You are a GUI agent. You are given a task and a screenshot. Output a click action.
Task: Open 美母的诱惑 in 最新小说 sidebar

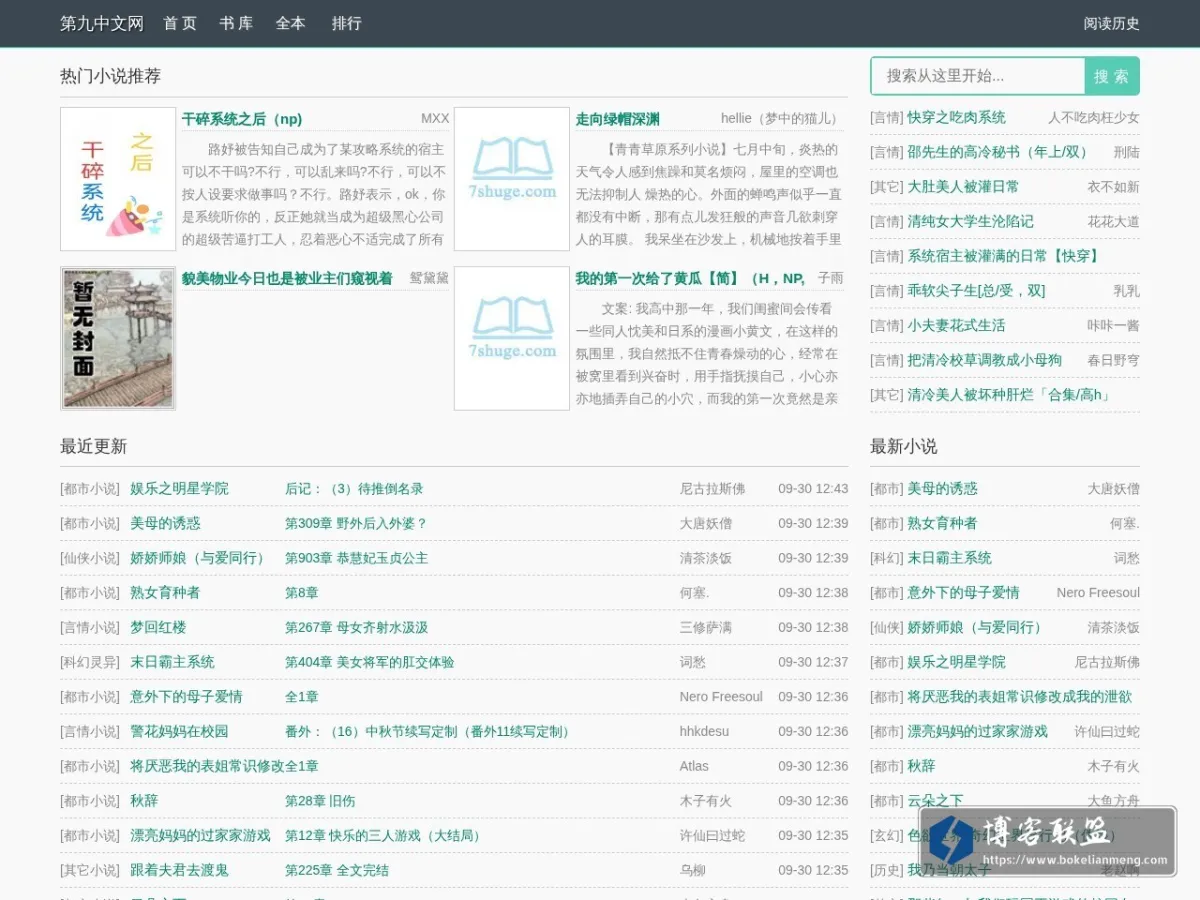[942, 489]
